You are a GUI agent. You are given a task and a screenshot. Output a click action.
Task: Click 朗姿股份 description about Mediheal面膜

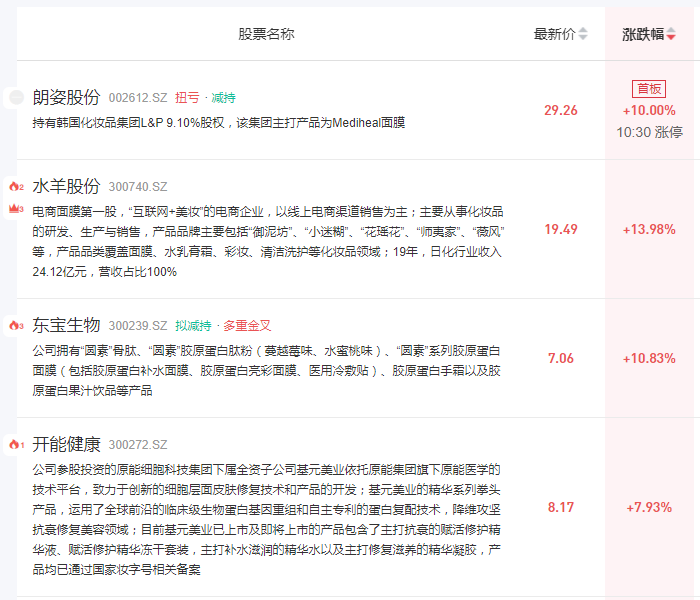(x=219, y=123)
